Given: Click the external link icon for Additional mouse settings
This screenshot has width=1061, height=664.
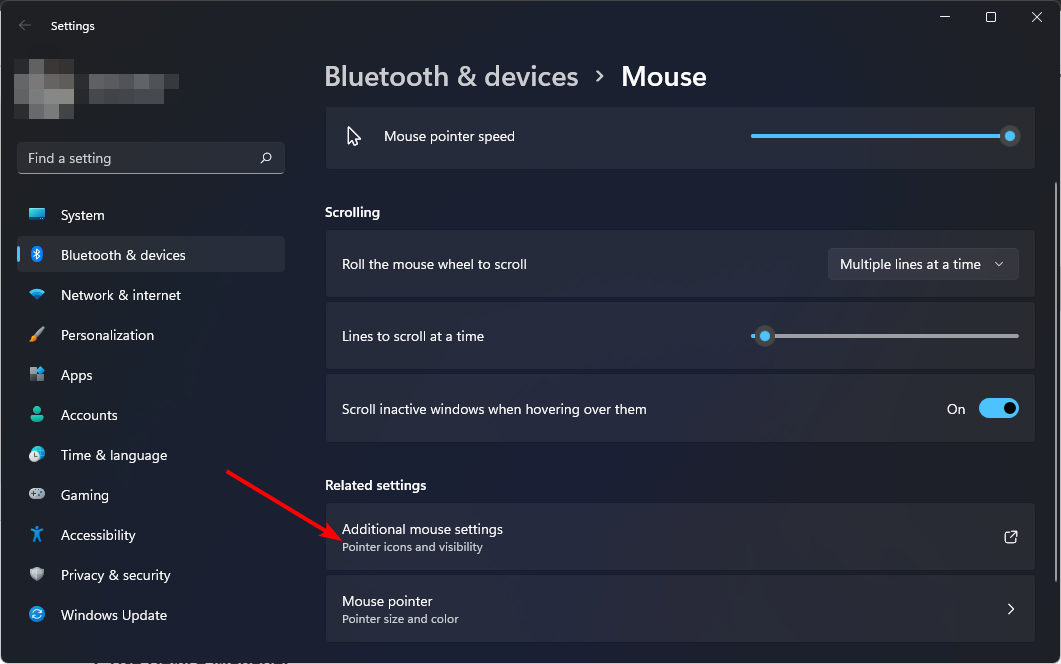Looking at the screenshot, I should click(1010, 537).
